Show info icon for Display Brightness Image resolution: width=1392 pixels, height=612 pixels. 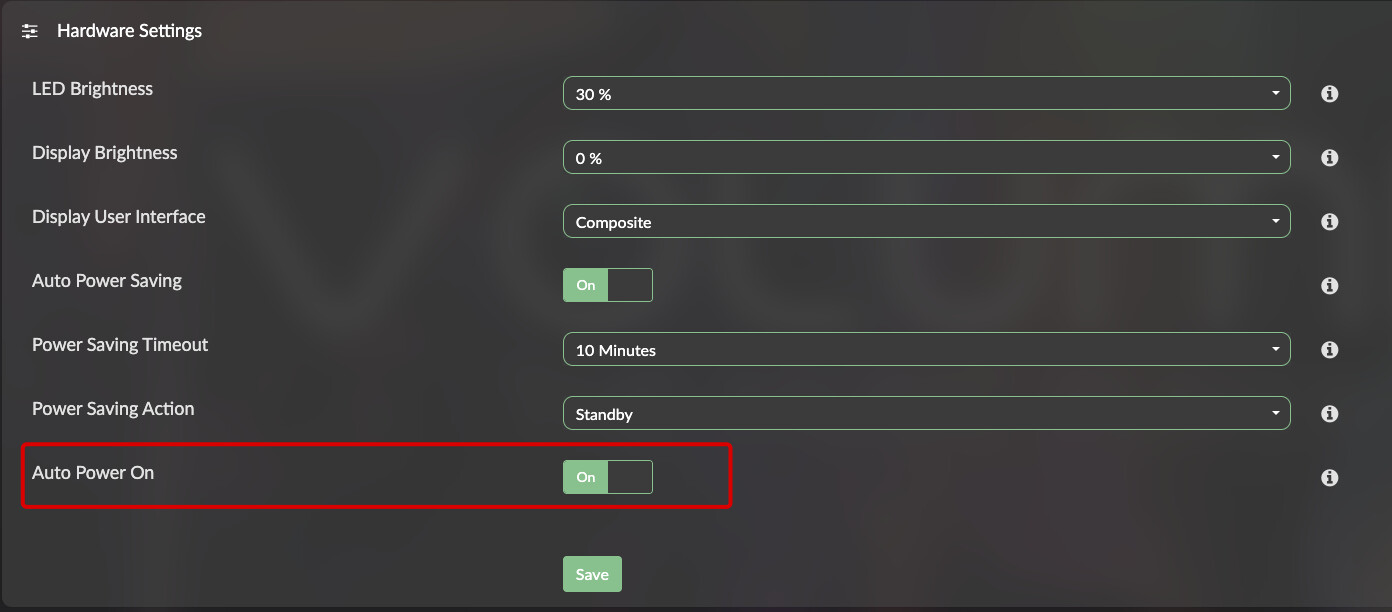(x=1329, y=158)
